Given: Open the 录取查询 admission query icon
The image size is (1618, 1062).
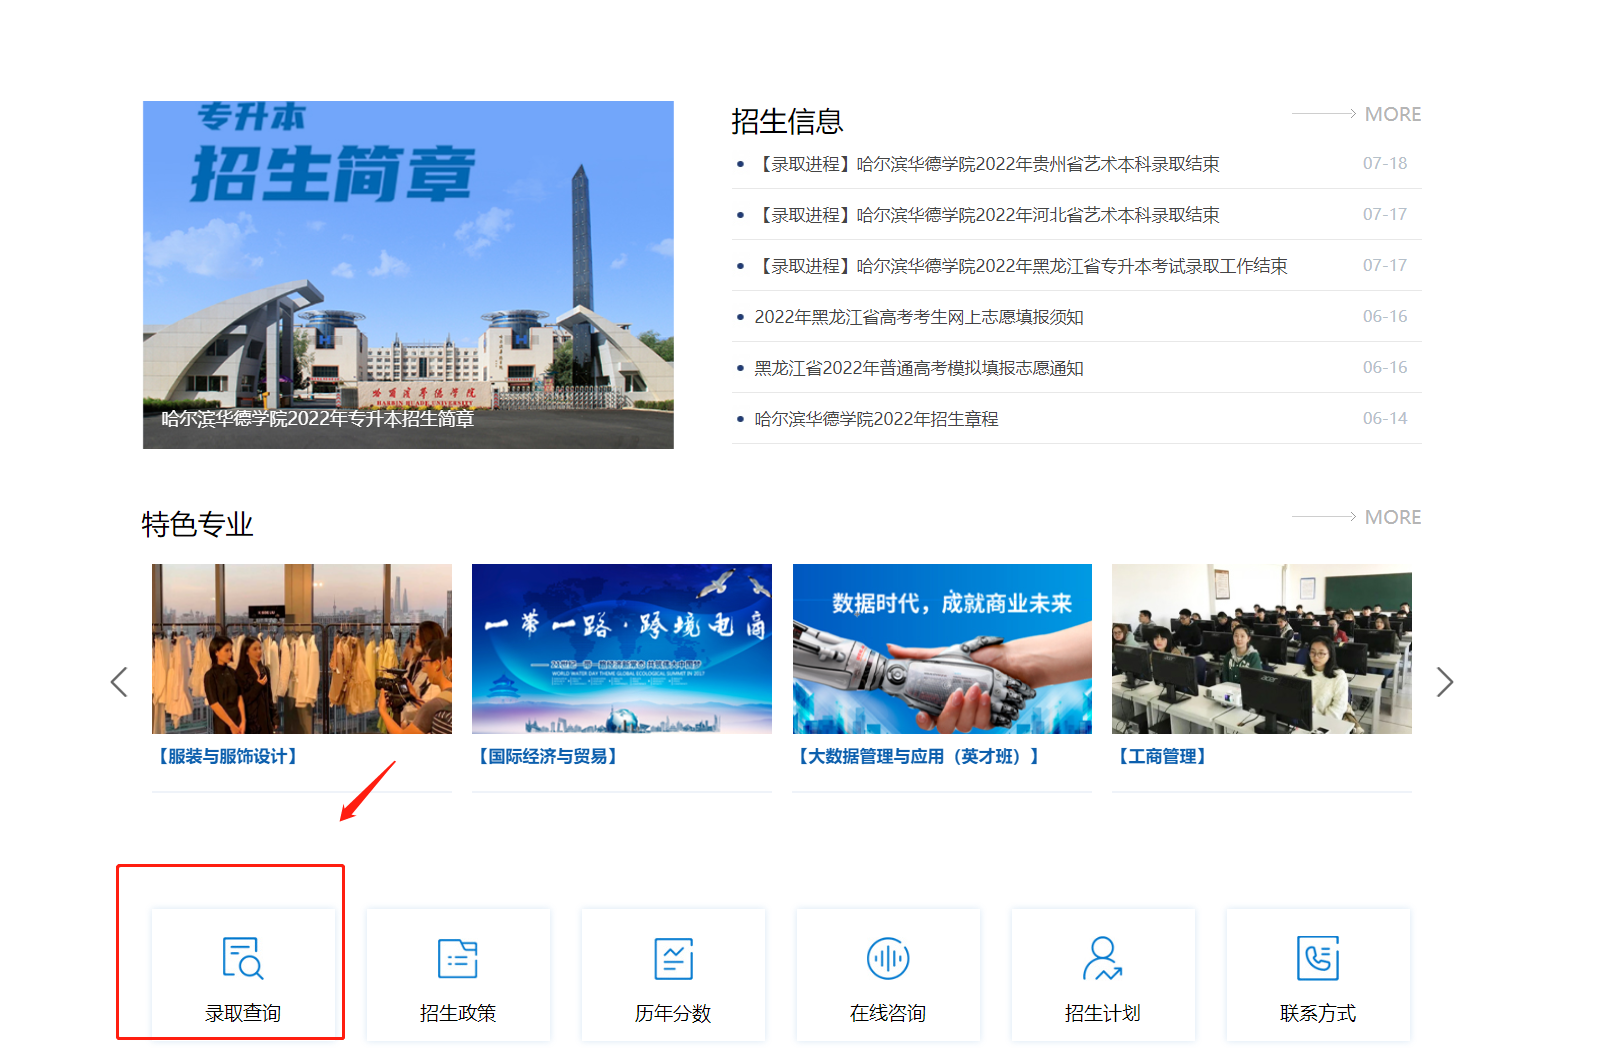Looking at the screenshot, I should click(242, 958).
